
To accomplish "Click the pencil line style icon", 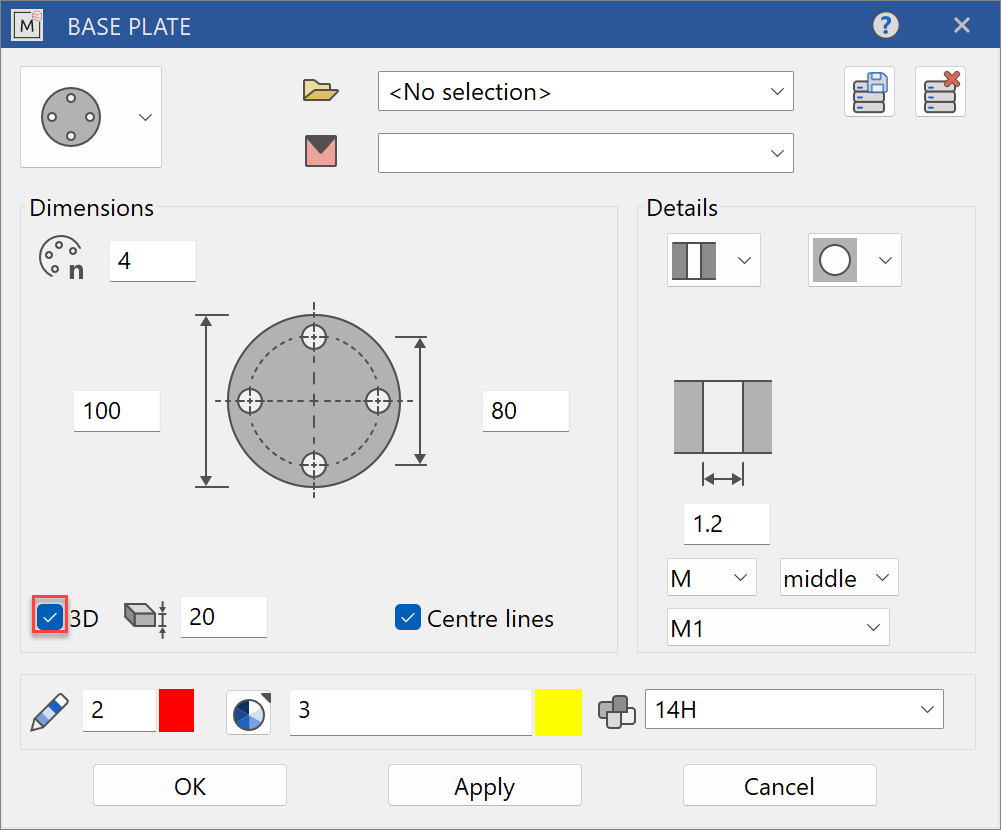I will tap(50, 711).
